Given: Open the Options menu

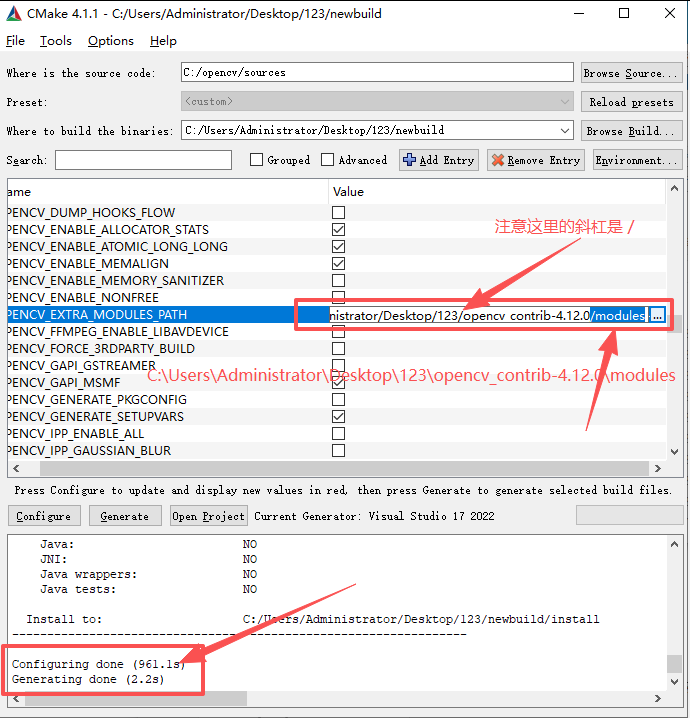Looking at the screenshot, I should click(x=111, y=41).
